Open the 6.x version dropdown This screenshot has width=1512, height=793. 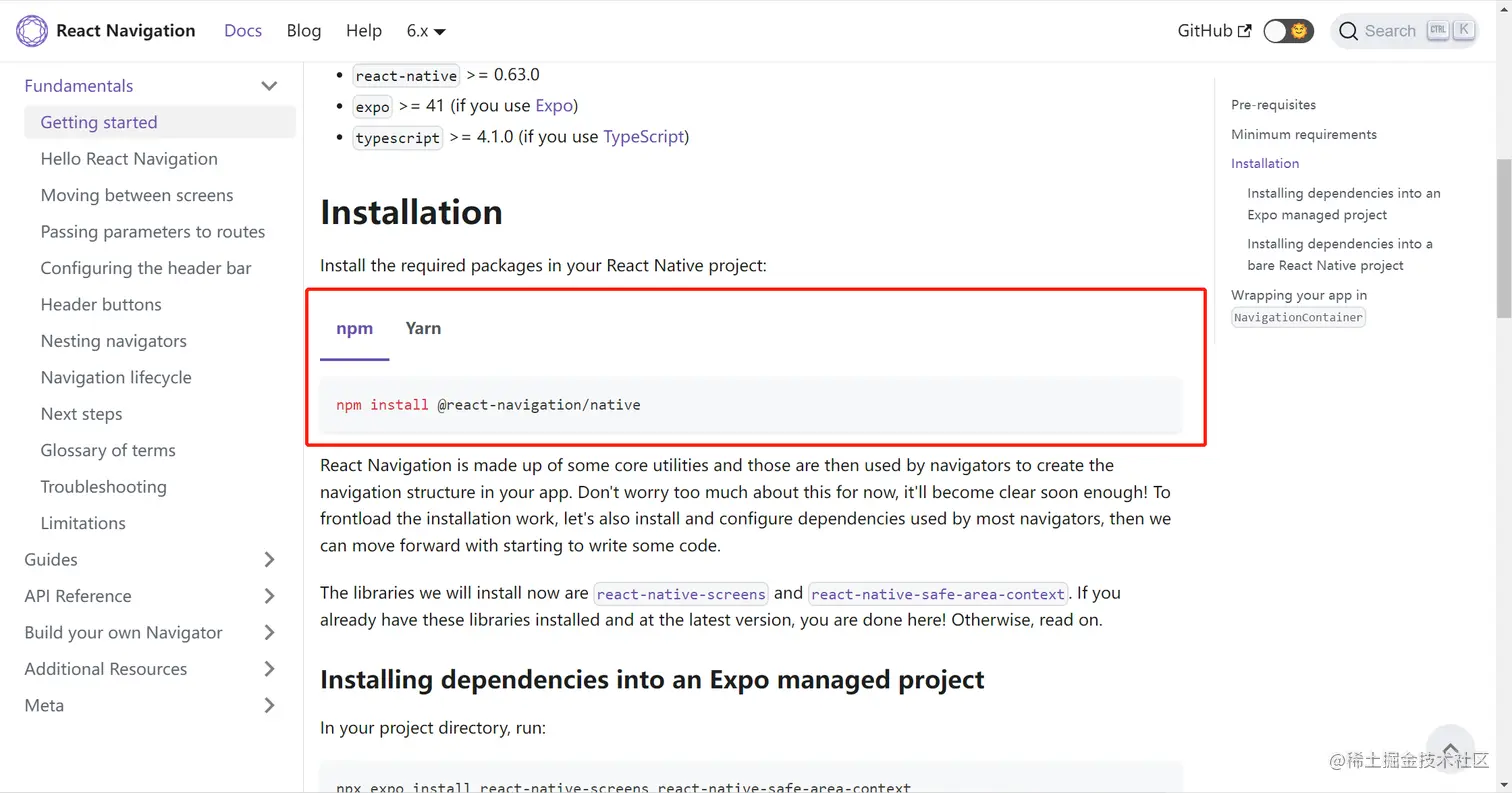(x=426, y=31)
